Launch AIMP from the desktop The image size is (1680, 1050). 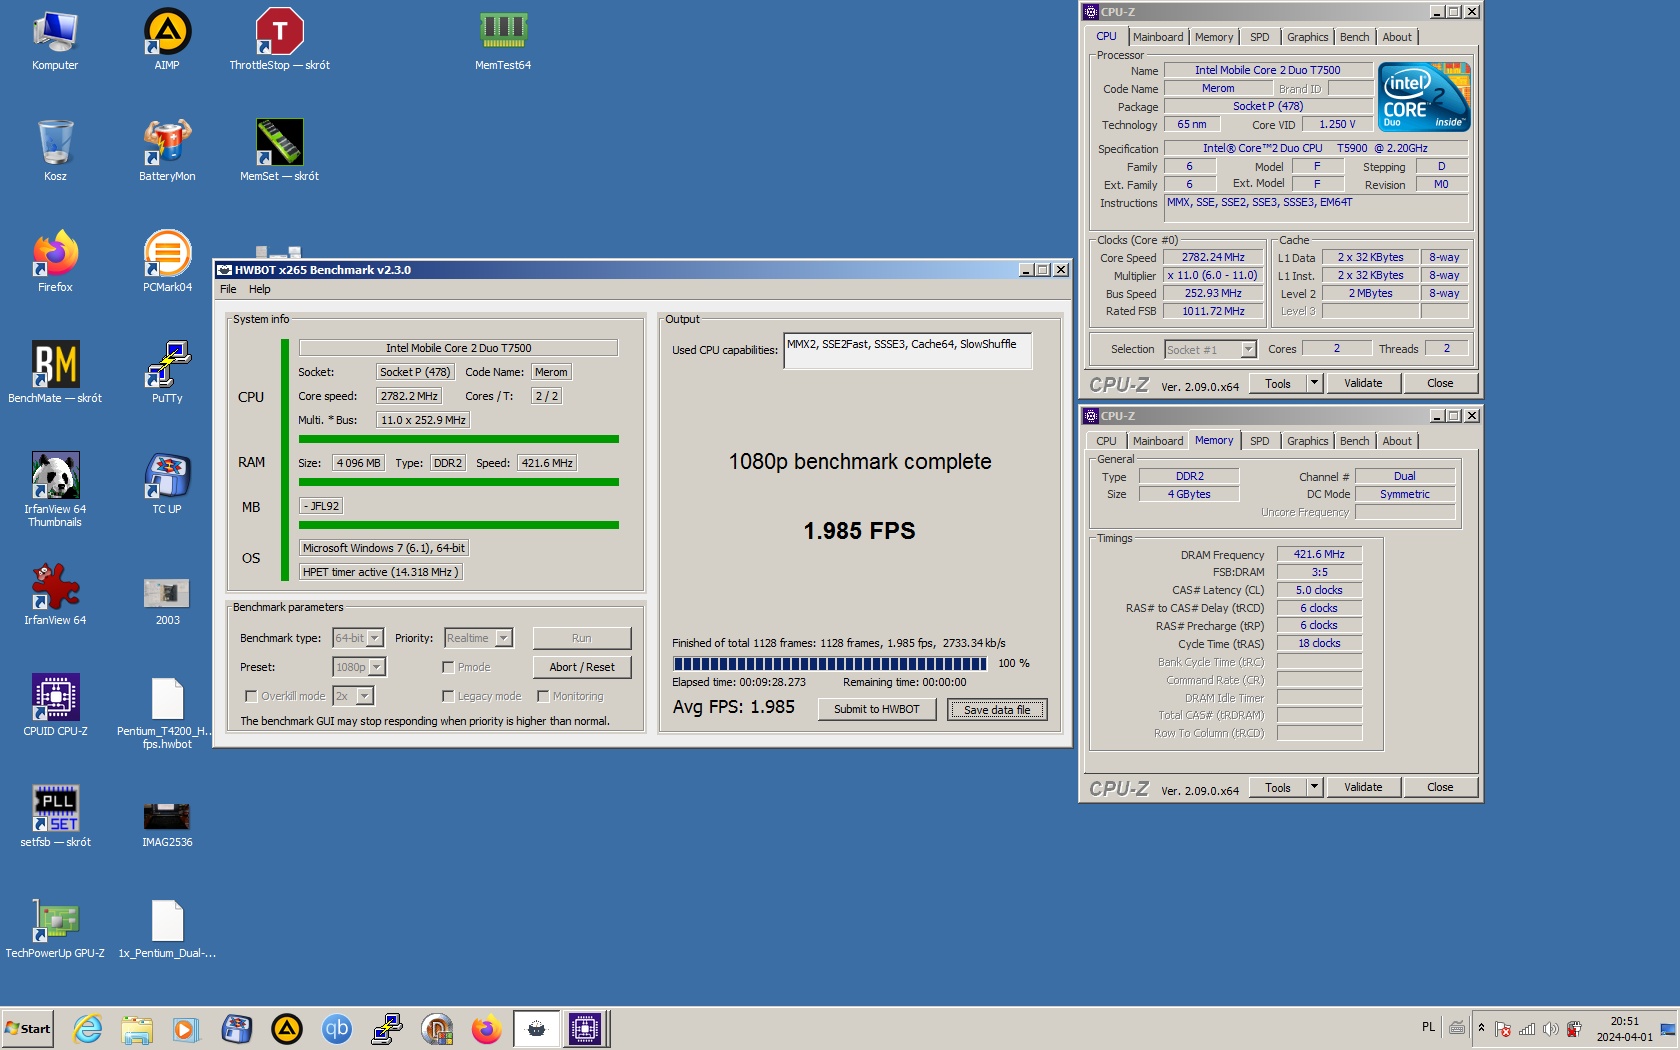coord(167,40)
